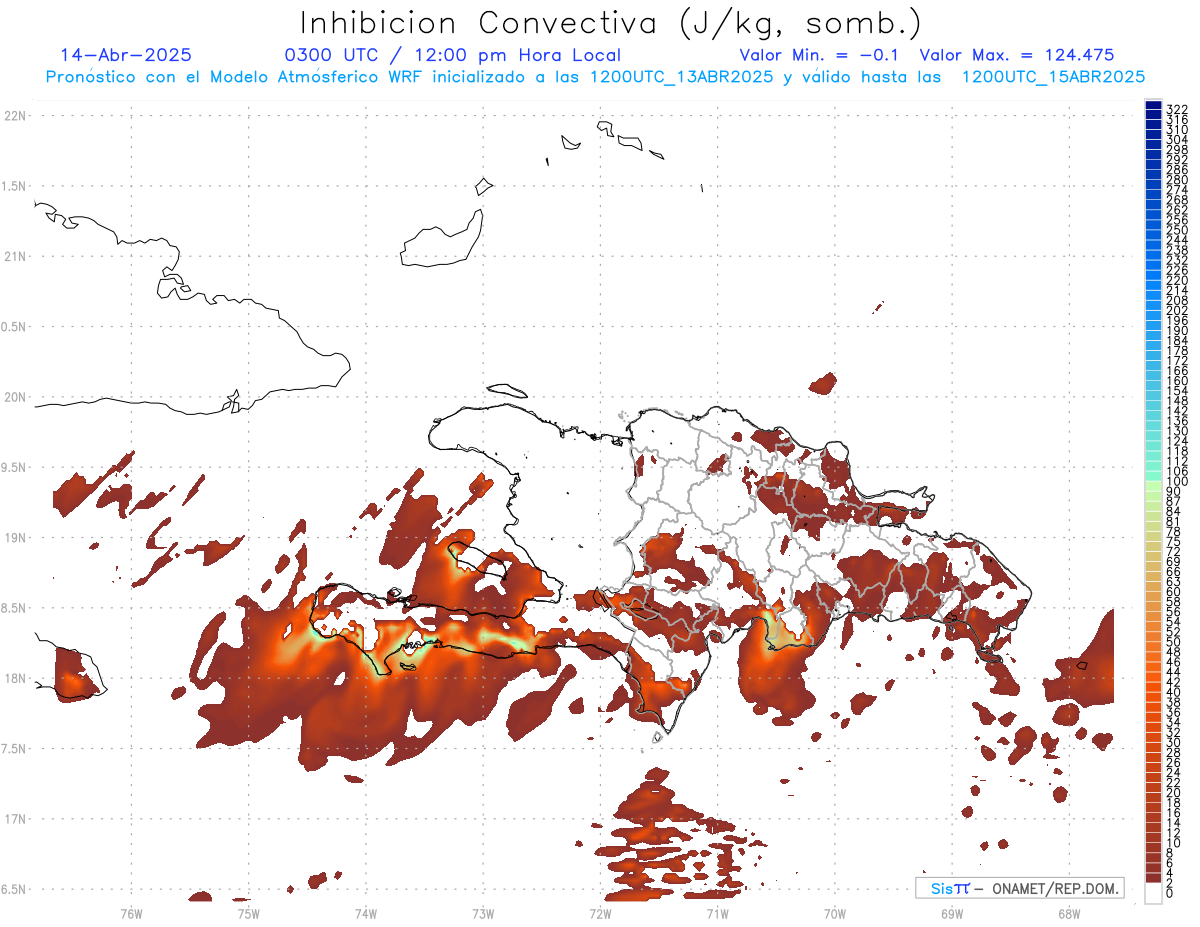
Task: Click the "Valor Min. = -0.1" text
Action: (821, 56)
